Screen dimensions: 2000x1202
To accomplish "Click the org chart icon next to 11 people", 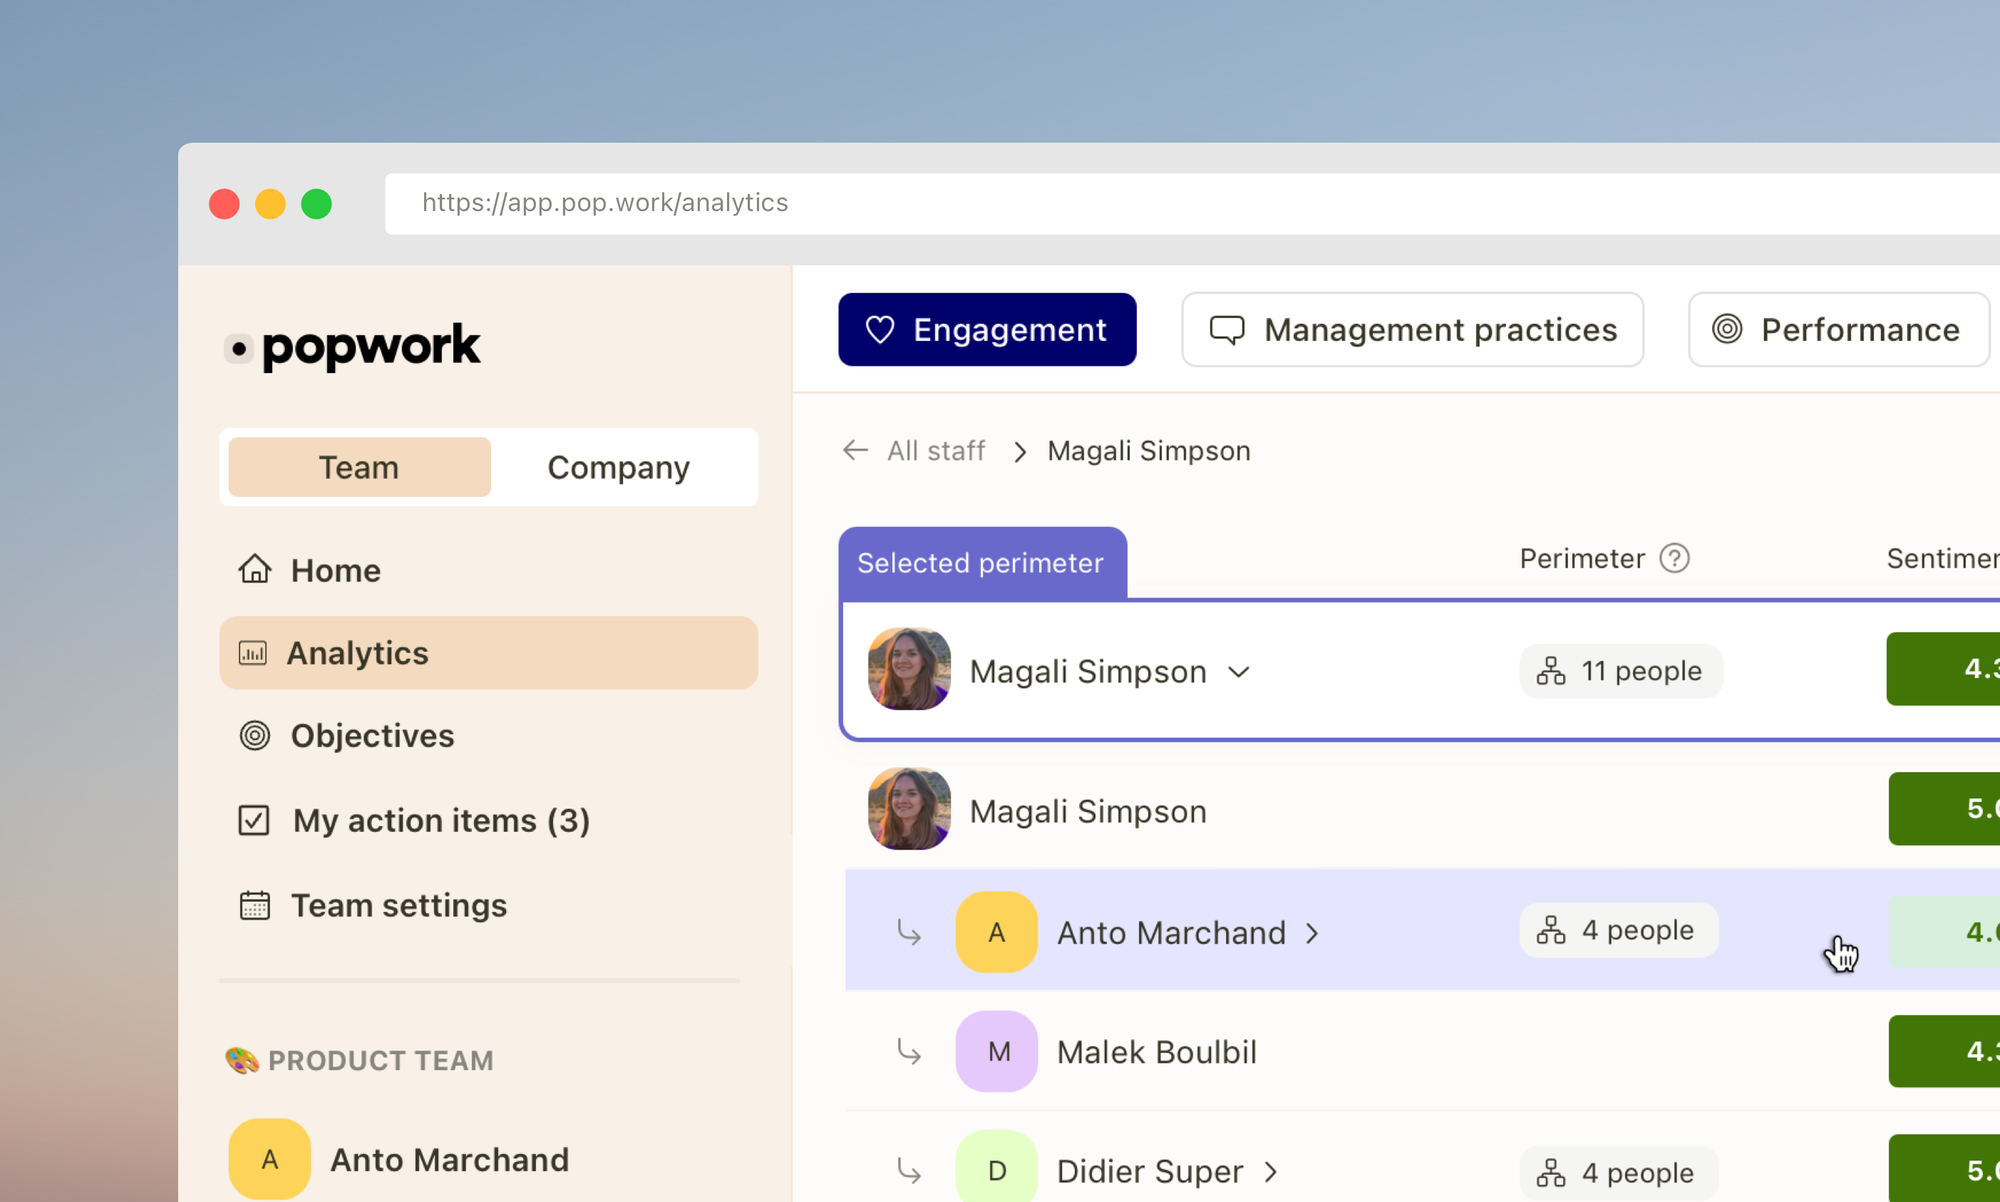I will tap(1551, 671).
